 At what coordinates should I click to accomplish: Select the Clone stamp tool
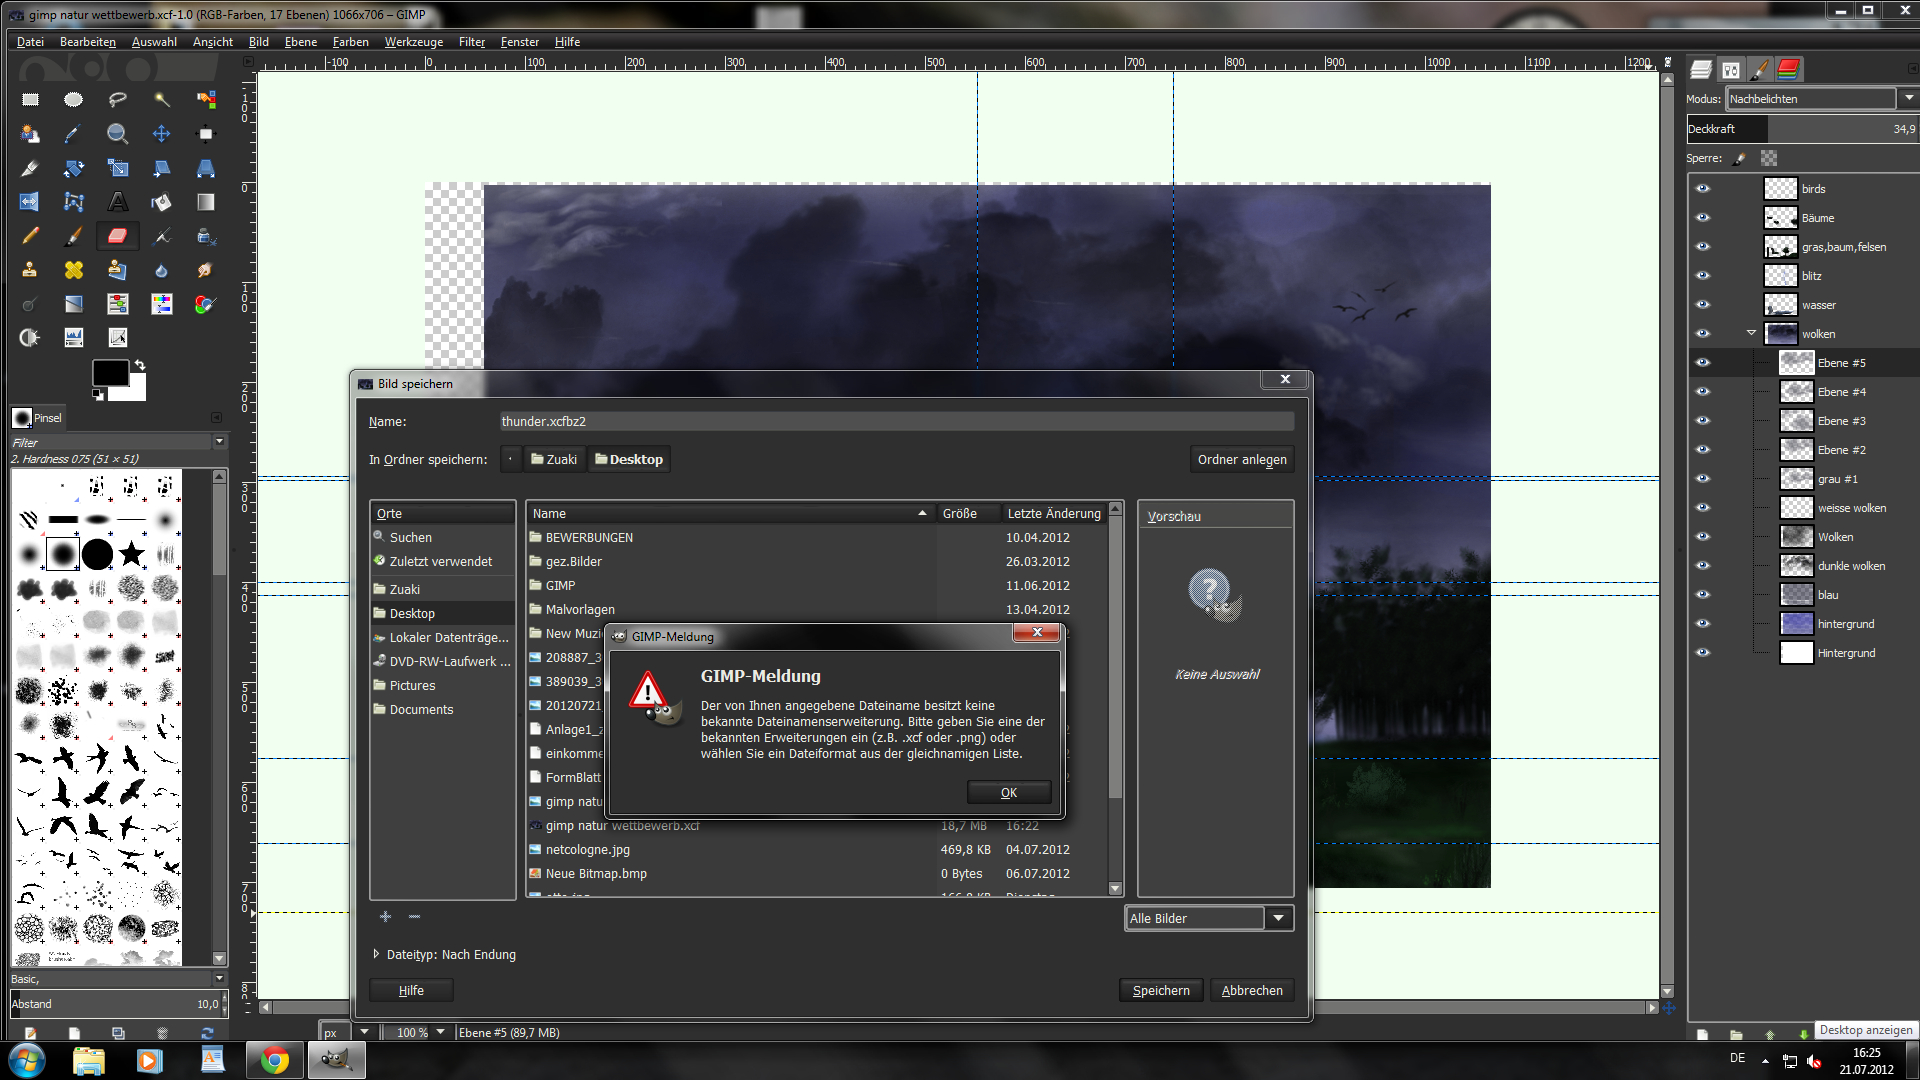(x=30, y=270)
